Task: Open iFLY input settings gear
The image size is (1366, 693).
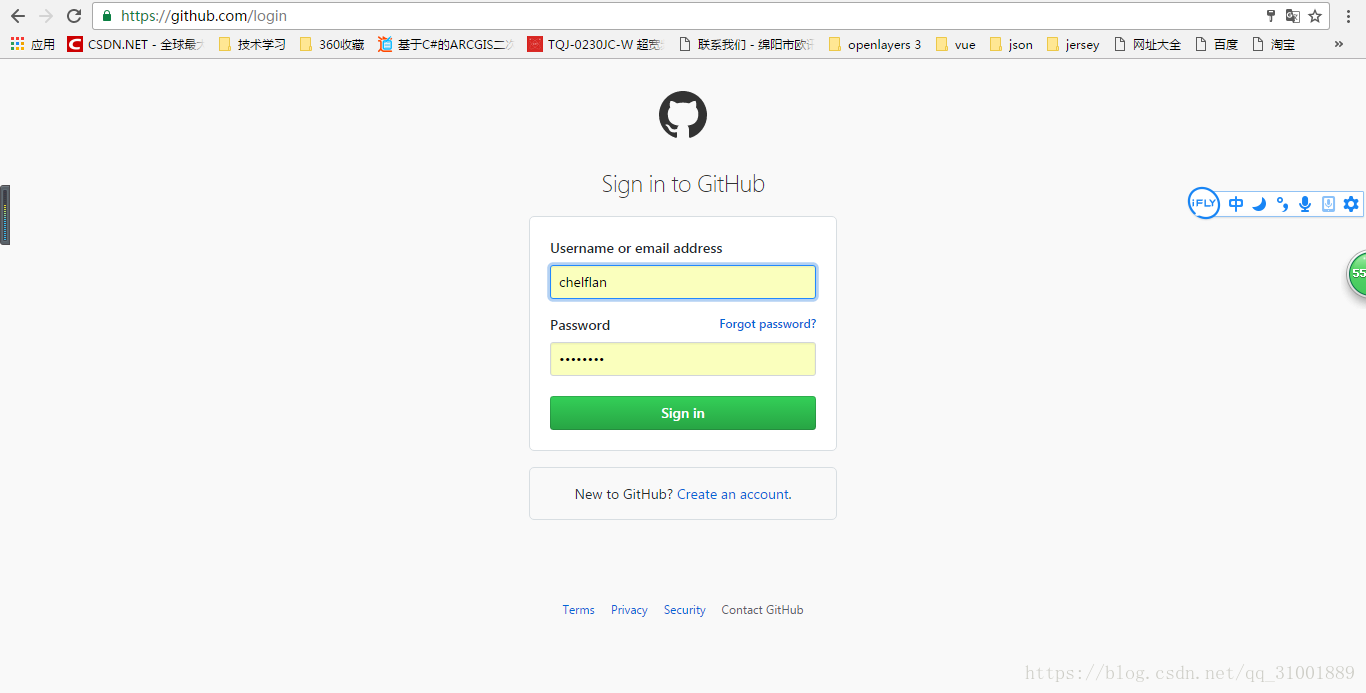Action: pyautogui.click(x=1351, y=204)
